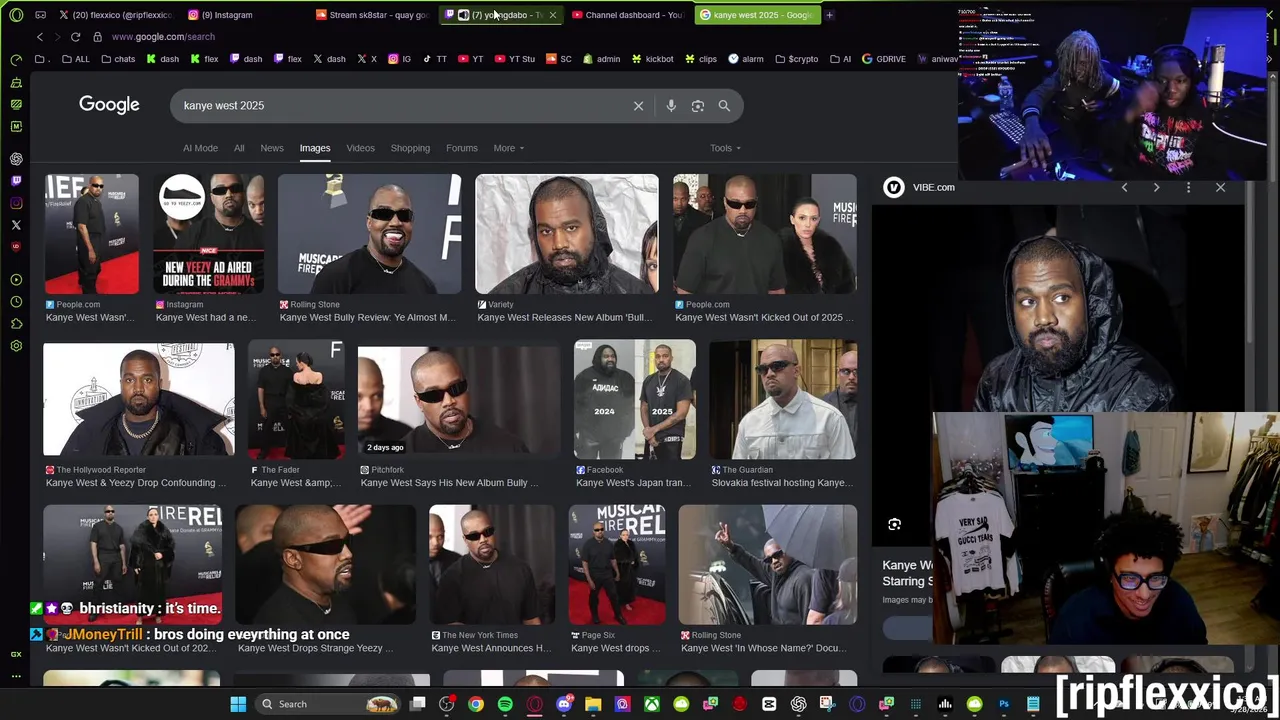Screen dimensions: 1280x720
Task: Close the VIBE.com image preview panel
Action: point(1220,187)
